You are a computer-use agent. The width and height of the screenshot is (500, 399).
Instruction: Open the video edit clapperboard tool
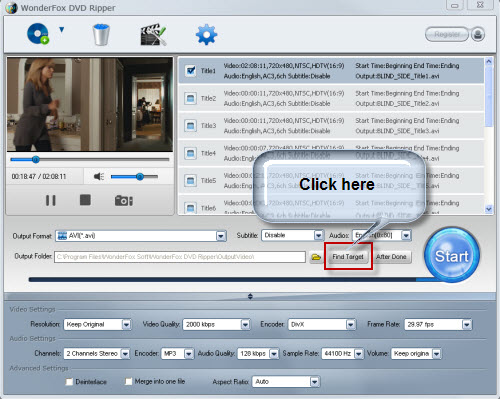tap(153, 34)
